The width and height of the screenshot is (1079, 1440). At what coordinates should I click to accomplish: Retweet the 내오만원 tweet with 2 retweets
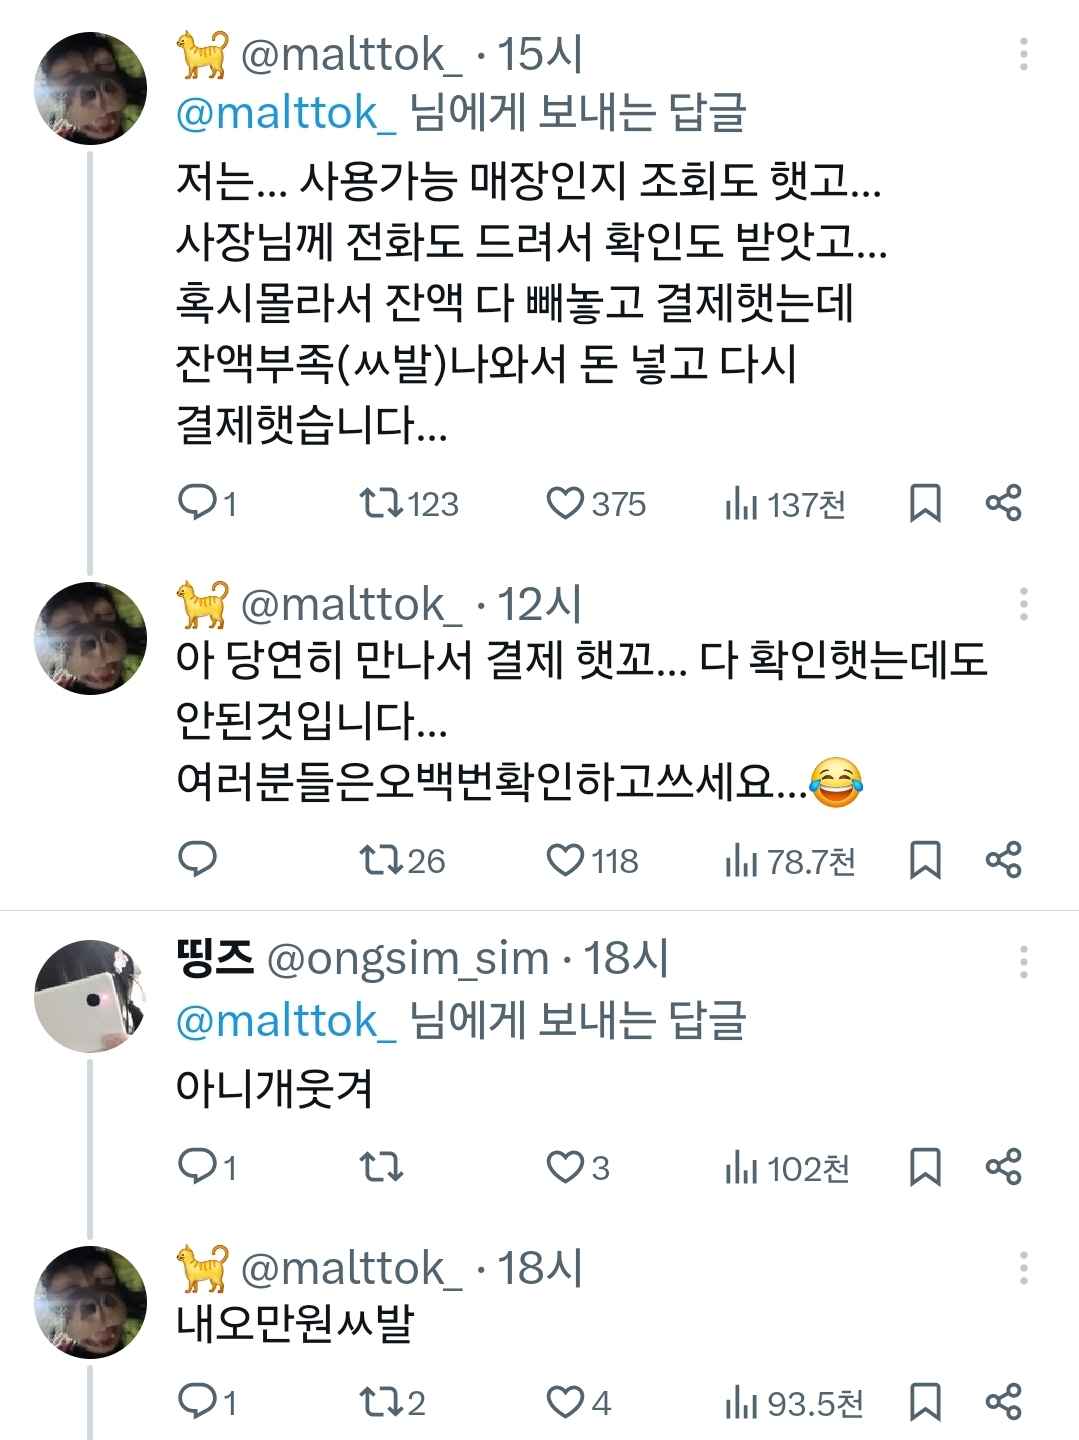pyautogui.click(x=381, y=1402)
